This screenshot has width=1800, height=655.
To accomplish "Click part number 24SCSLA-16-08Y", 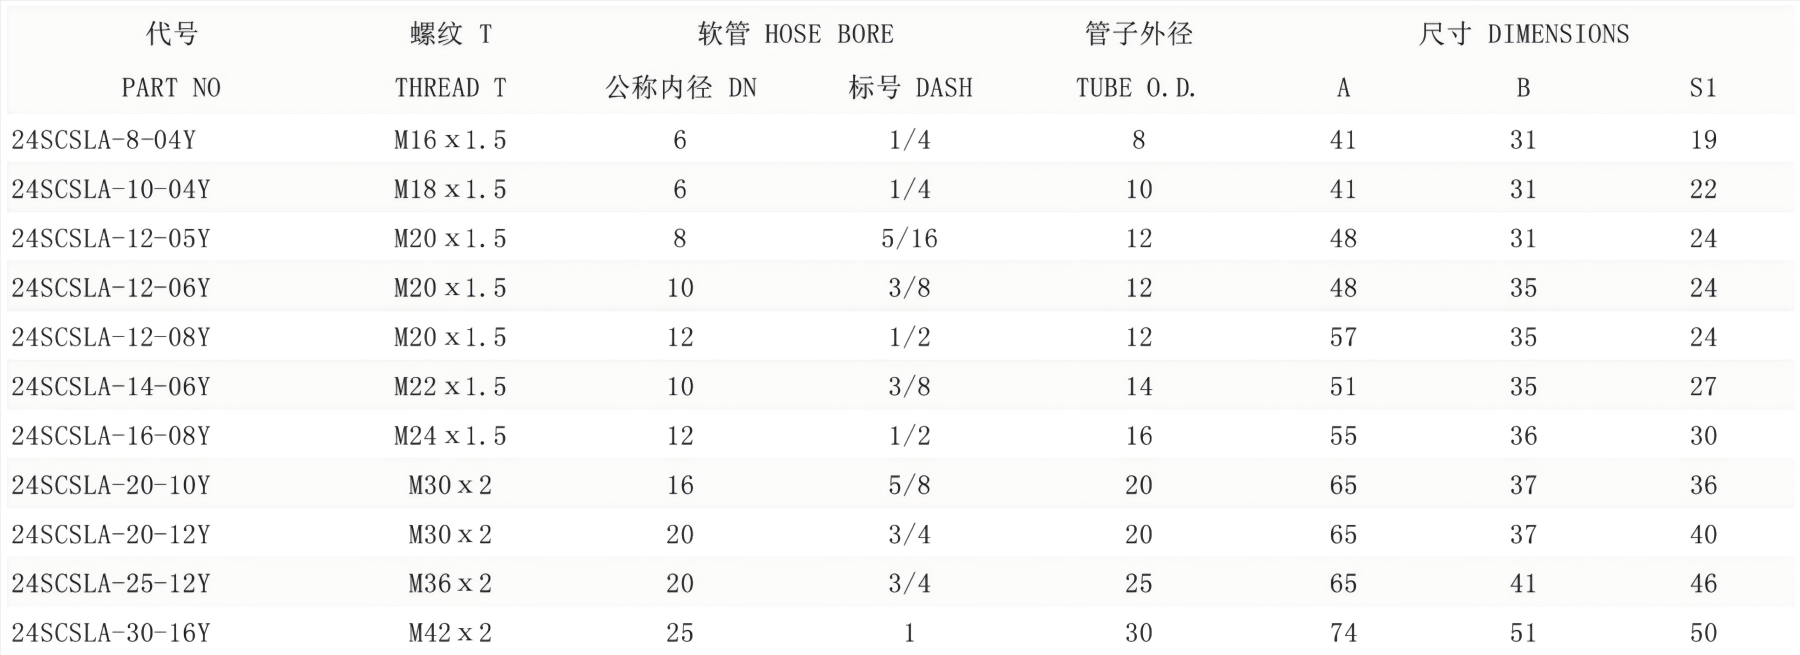I will tap(111, 436).
